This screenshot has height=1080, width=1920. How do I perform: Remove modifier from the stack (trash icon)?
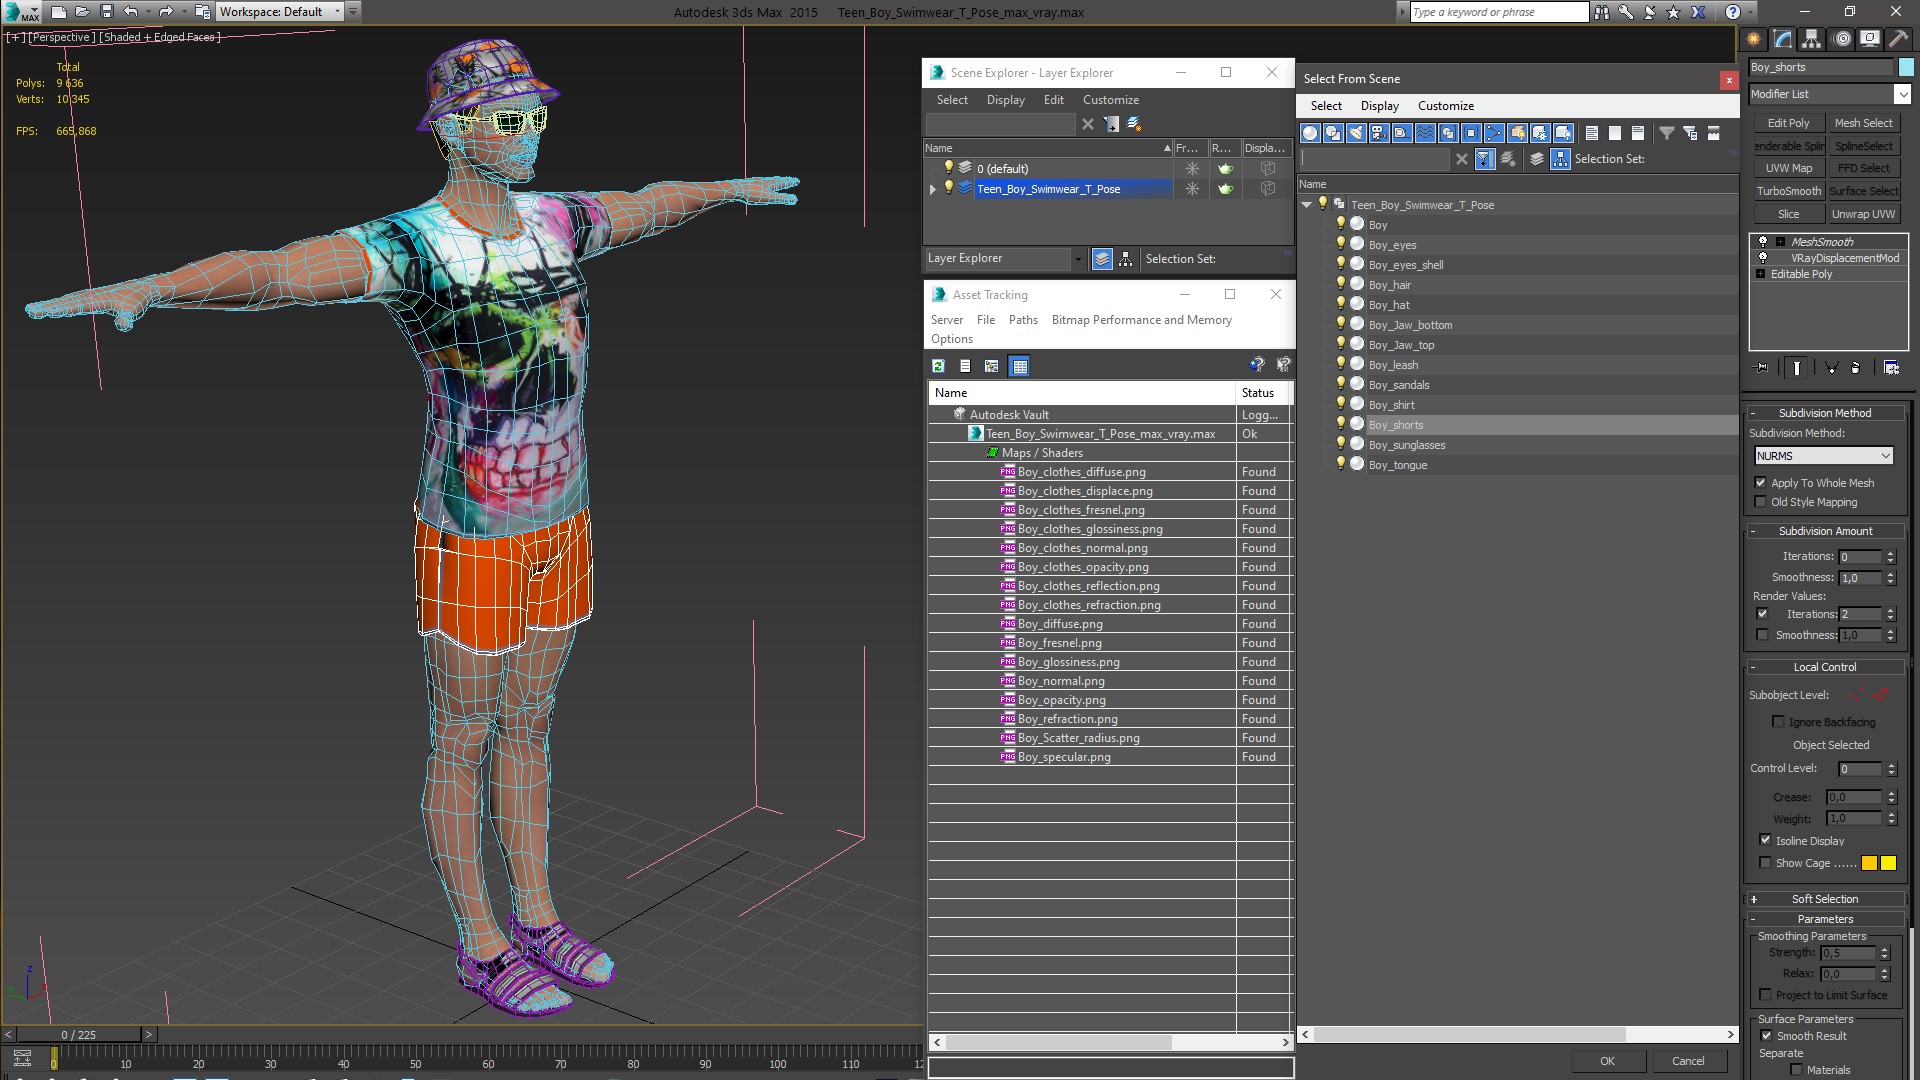[1856, 368]
